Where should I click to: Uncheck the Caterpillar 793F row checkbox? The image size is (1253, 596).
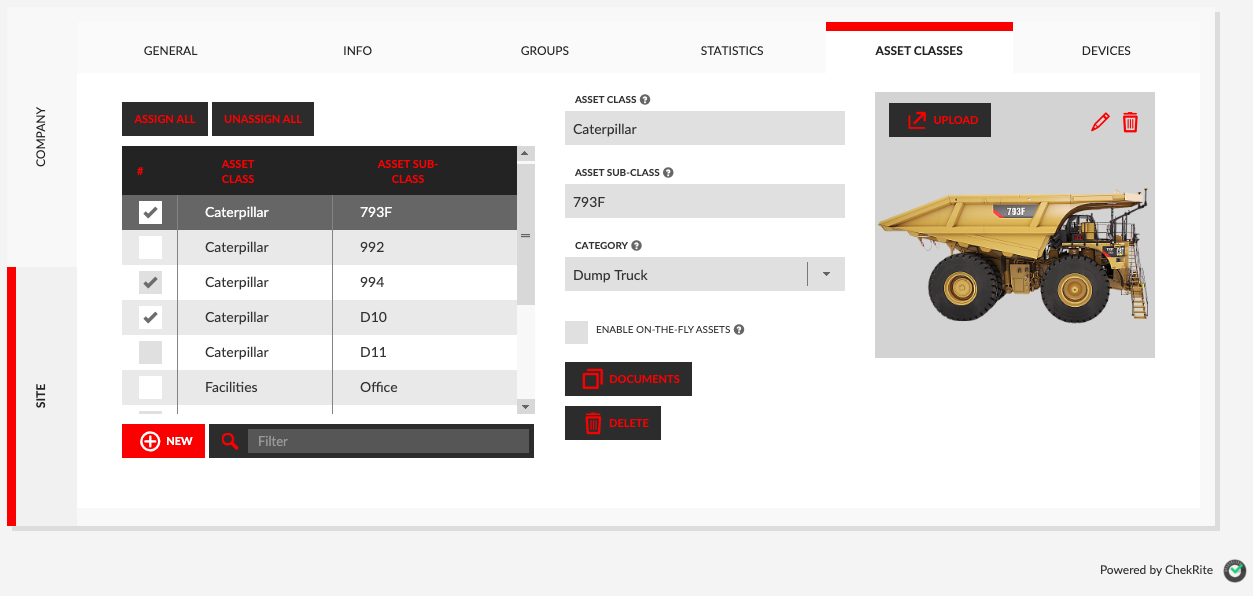[150, 212]
